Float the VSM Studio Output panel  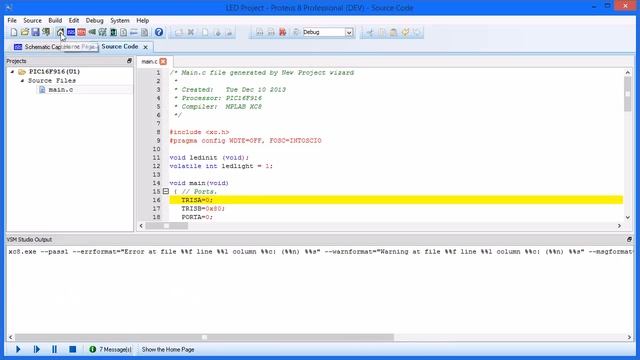[629, 240]
